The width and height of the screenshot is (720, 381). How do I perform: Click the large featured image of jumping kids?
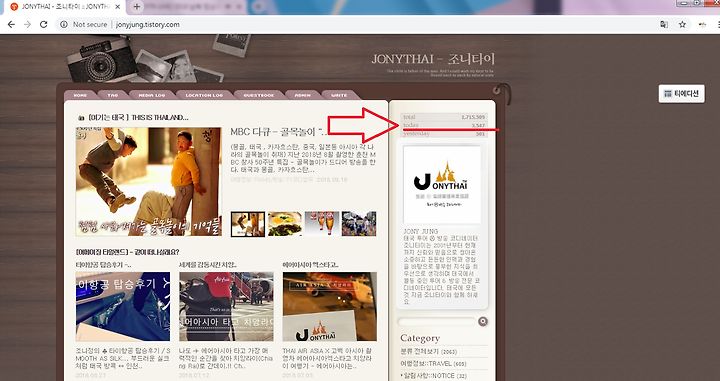point(149,182)
